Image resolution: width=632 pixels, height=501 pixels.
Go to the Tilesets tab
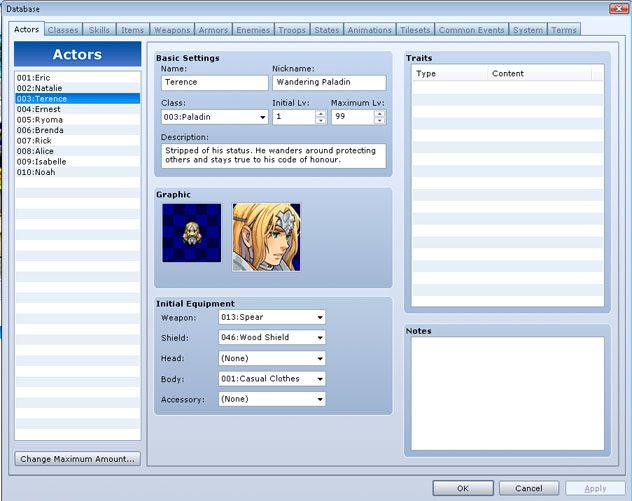(413, 30)
